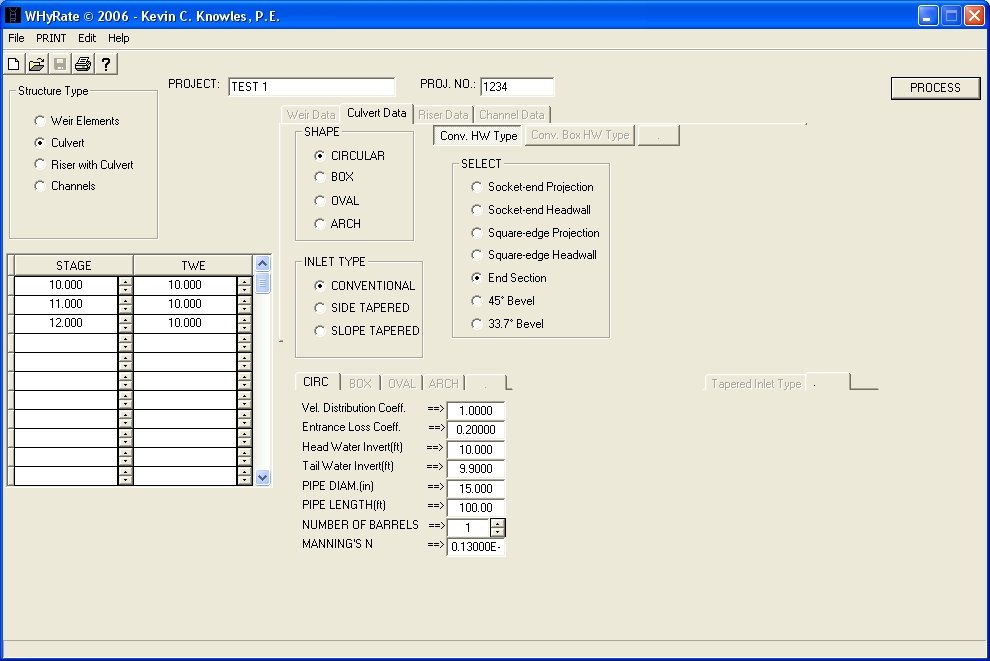
Task: Click the WHyRate title bar app icon
Action: tap(13, 16)
